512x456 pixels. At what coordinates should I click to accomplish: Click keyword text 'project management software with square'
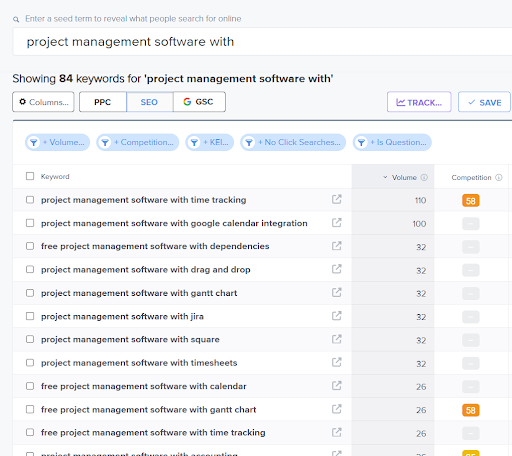pos(130,340)
